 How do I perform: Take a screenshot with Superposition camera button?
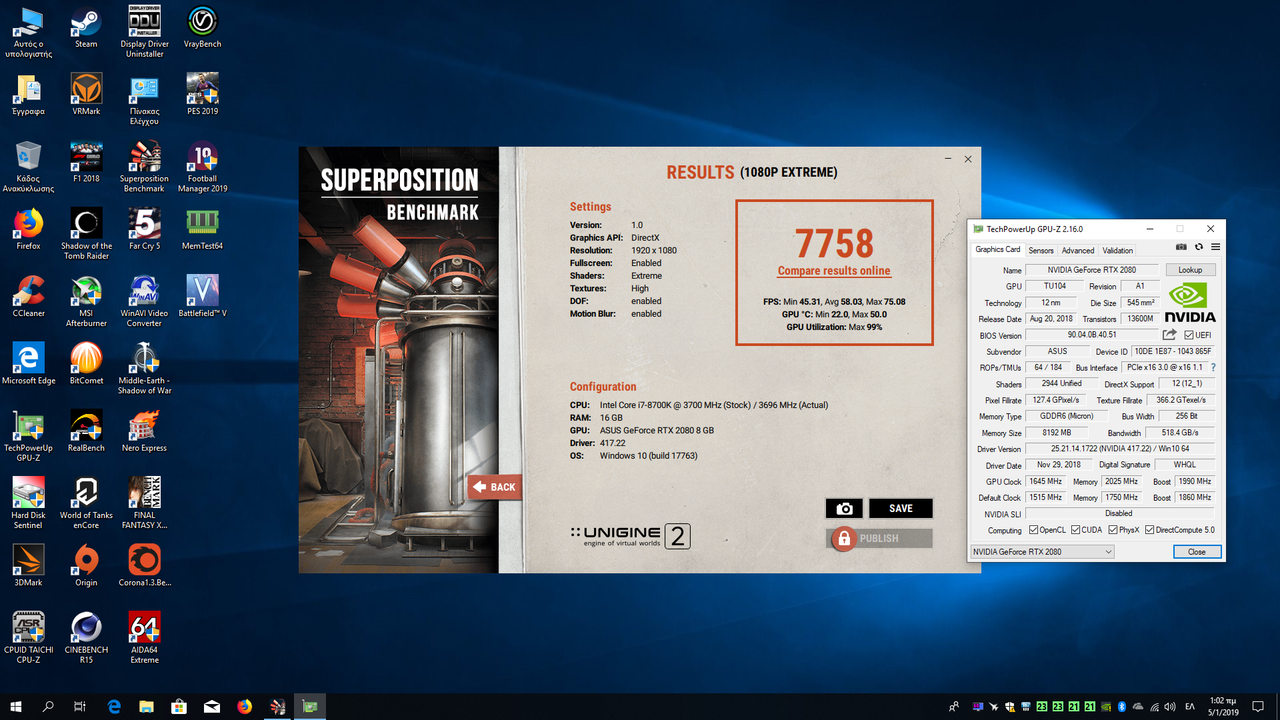pyautogui.click(x=844, y=508)
